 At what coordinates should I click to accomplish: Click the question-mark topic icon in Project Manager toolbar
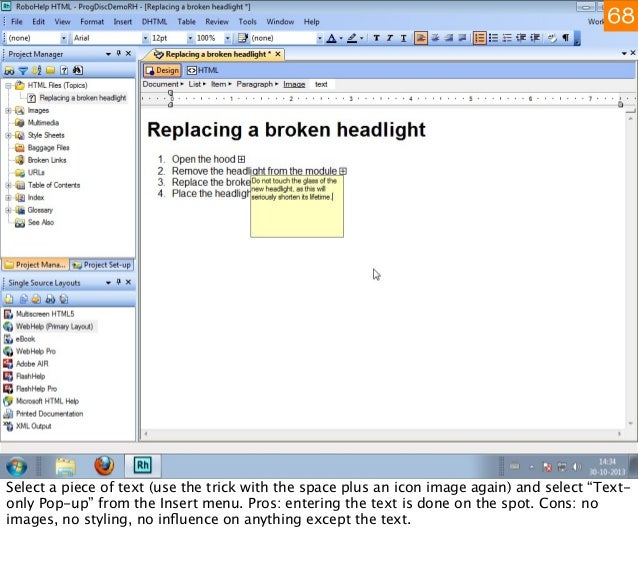tap(64, 70)
